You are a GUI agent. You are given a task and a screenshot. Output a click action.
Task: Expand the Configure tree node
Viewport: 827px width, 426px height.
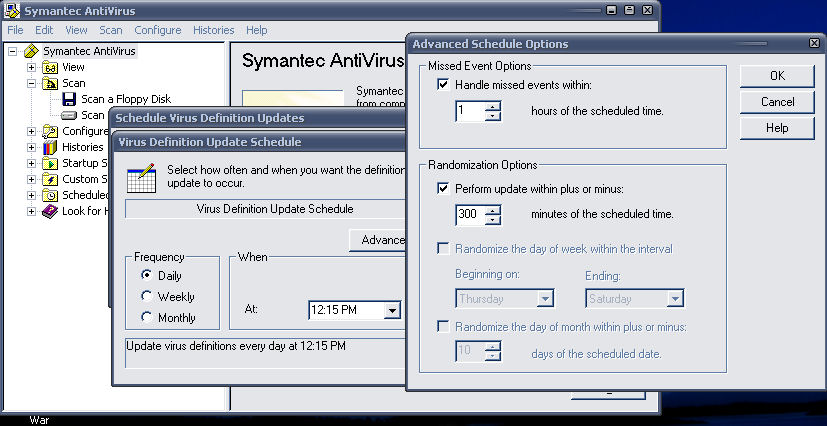32,131
